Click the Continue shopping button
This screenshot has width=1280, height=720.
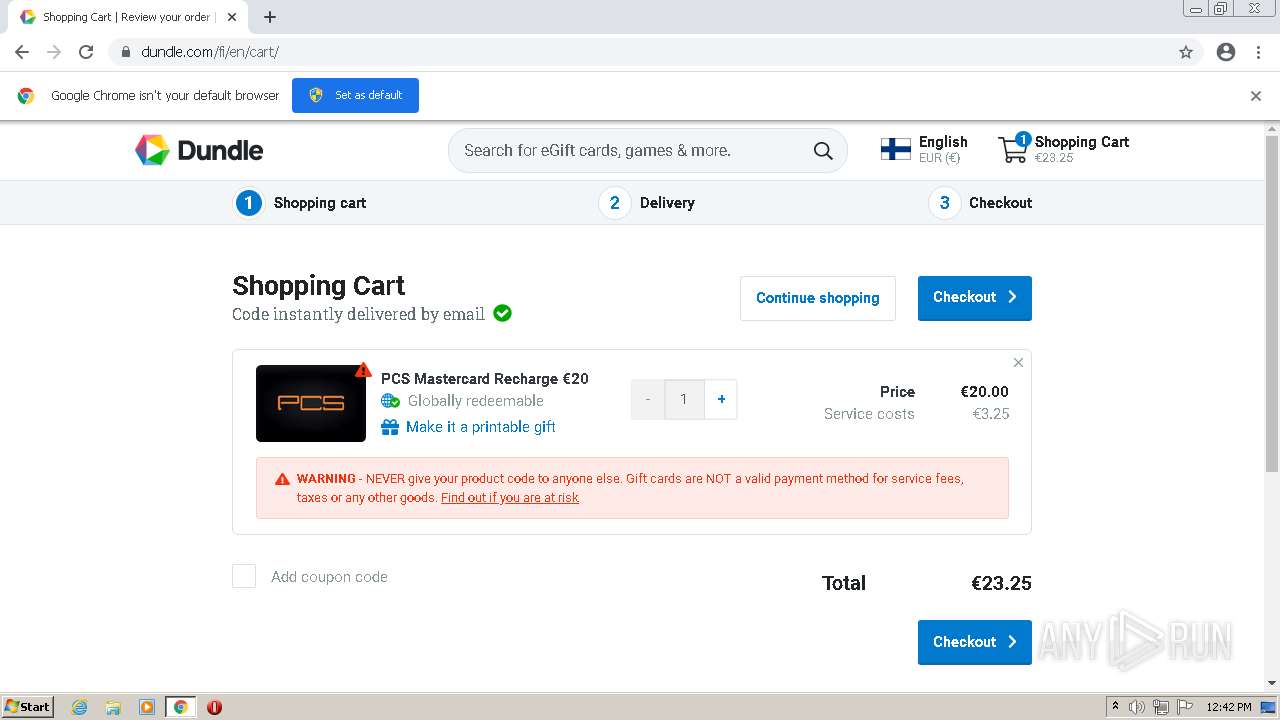point(817,298)
